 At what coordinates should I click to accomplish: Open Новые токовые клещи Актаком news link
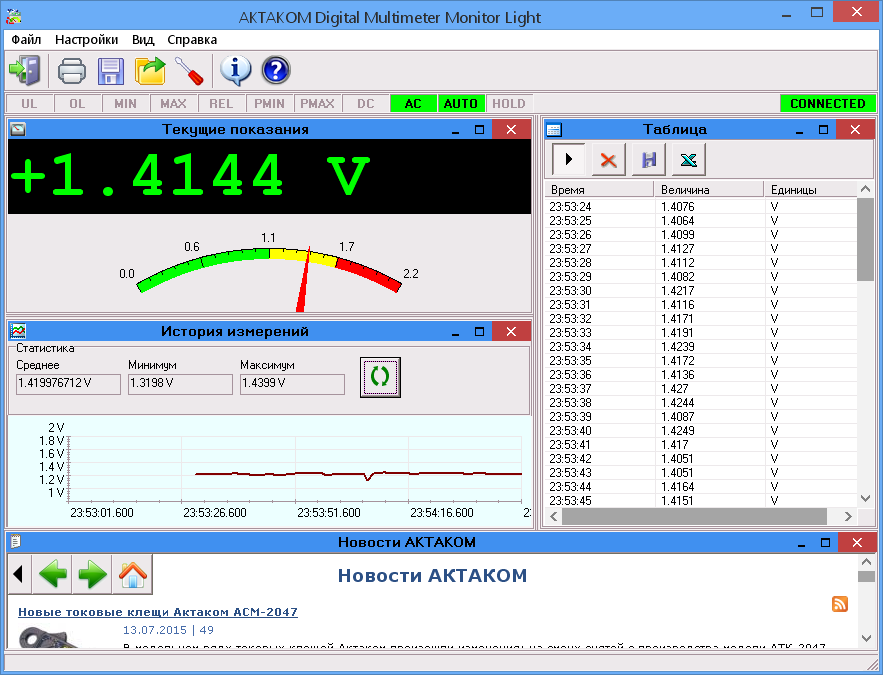click(x=158, y=612)
